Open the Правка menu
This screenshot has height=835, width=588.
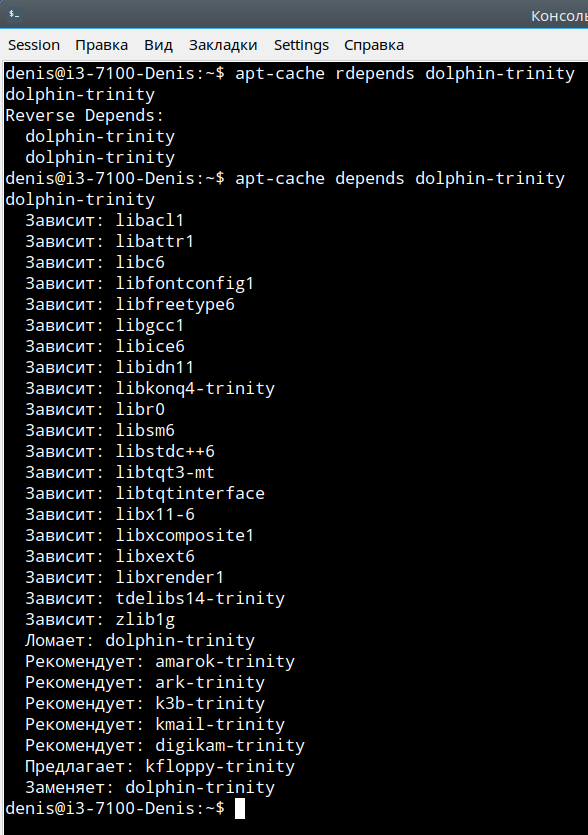tap(102, 45)
